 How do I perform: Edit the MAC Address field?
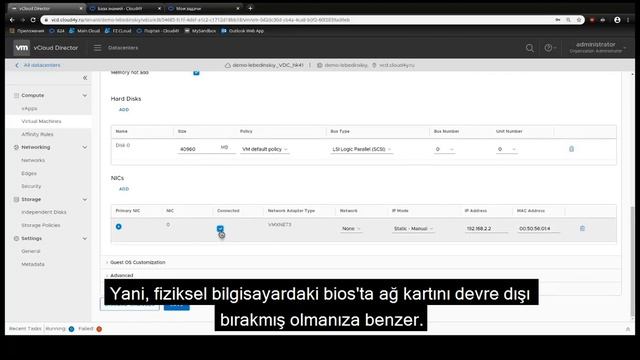coord(539,229)
